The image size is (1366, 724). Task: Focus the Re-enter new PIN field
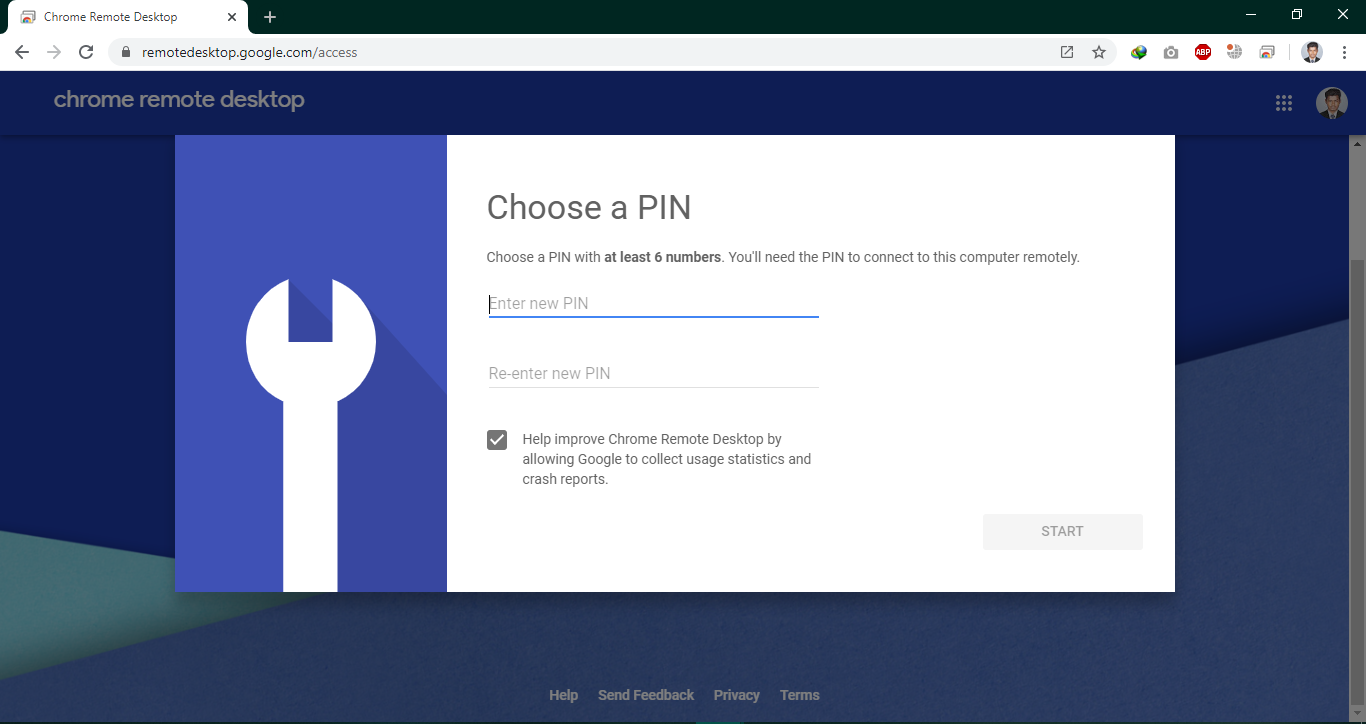click(x=653, y=373)
